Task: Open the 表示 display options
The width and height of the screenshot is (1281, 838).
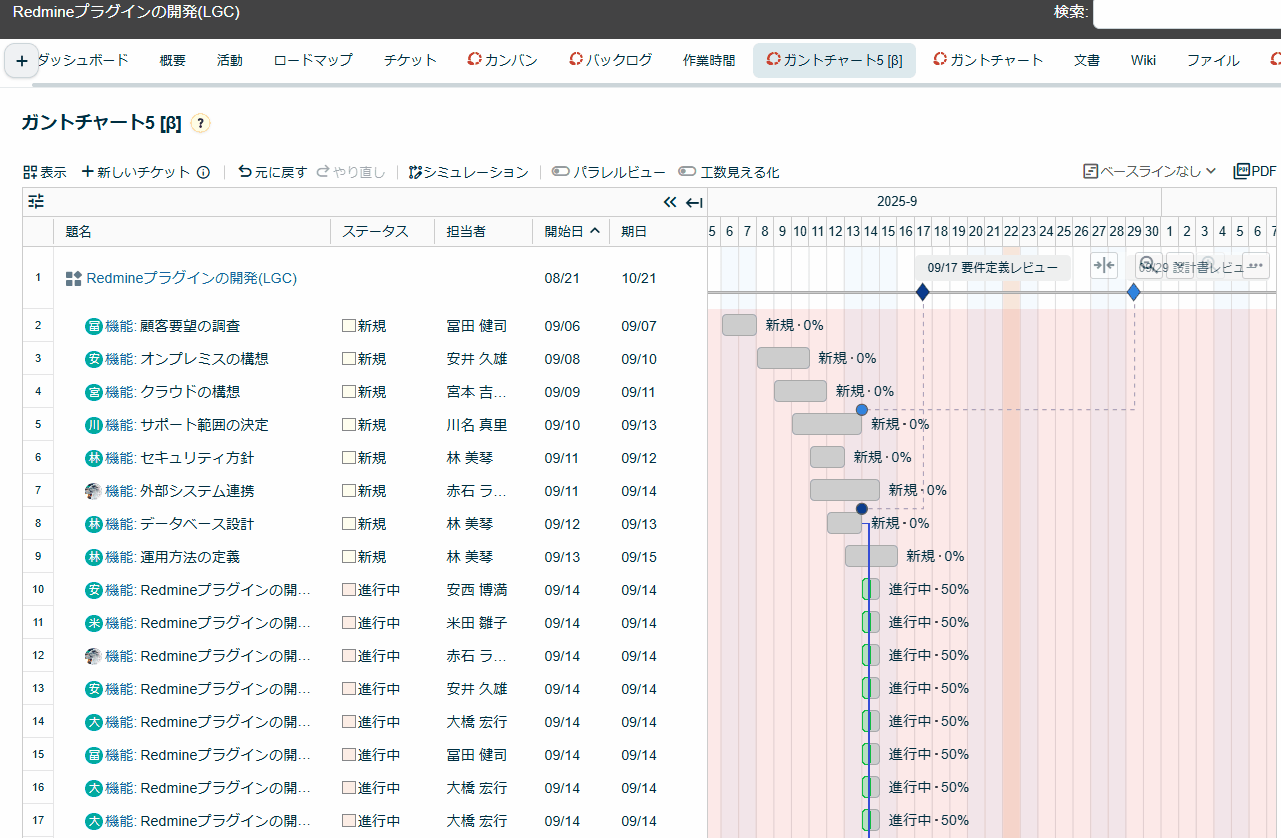Action: 45,172
